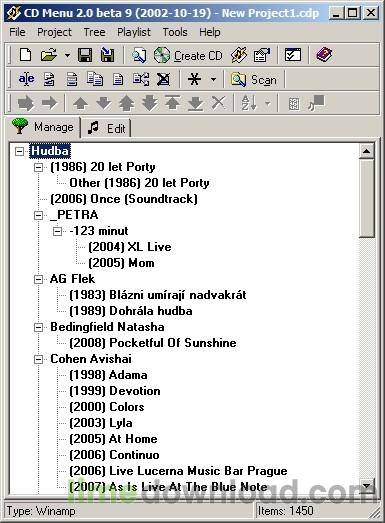Click the stacked pages icon in tree toolbar
This screenshot has height=523, width=385.
coord(72,79)
